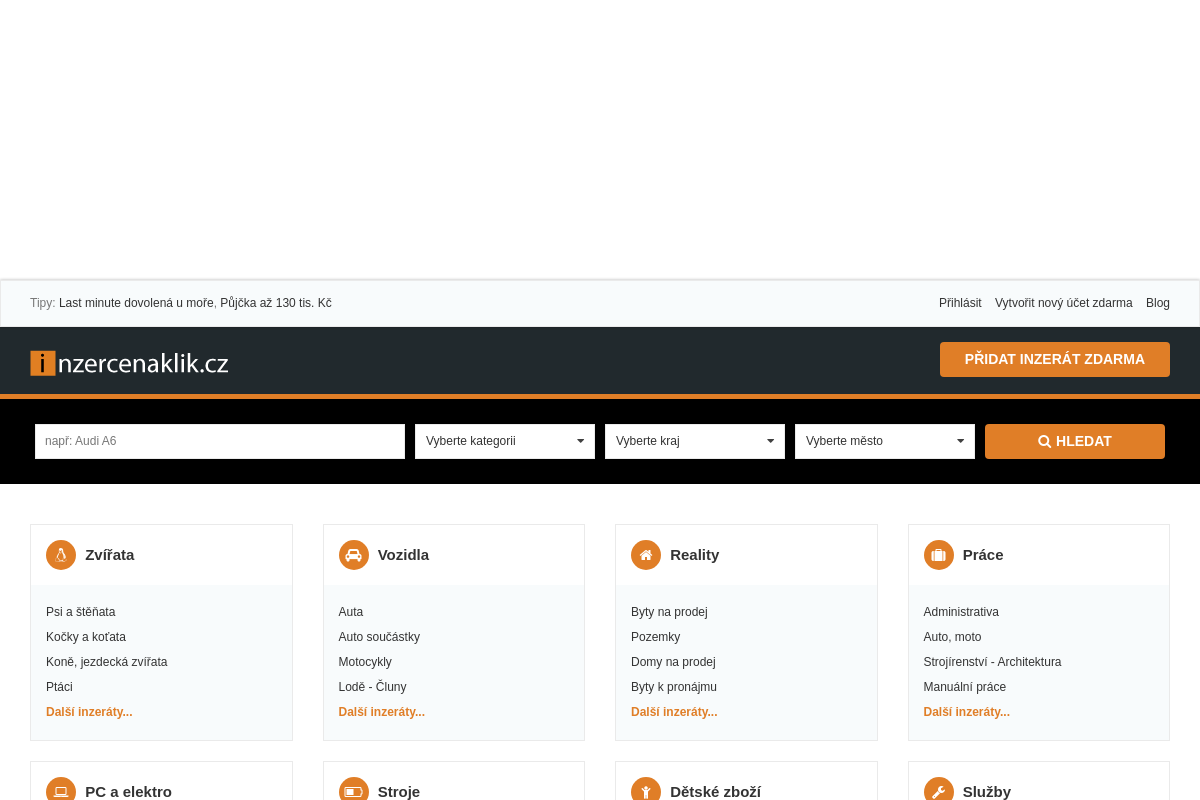Image resolution: width=1200 pixels, height=800 pixels.
Task: Select Byty k pronájmu subcategory
Action: [674, 687]
